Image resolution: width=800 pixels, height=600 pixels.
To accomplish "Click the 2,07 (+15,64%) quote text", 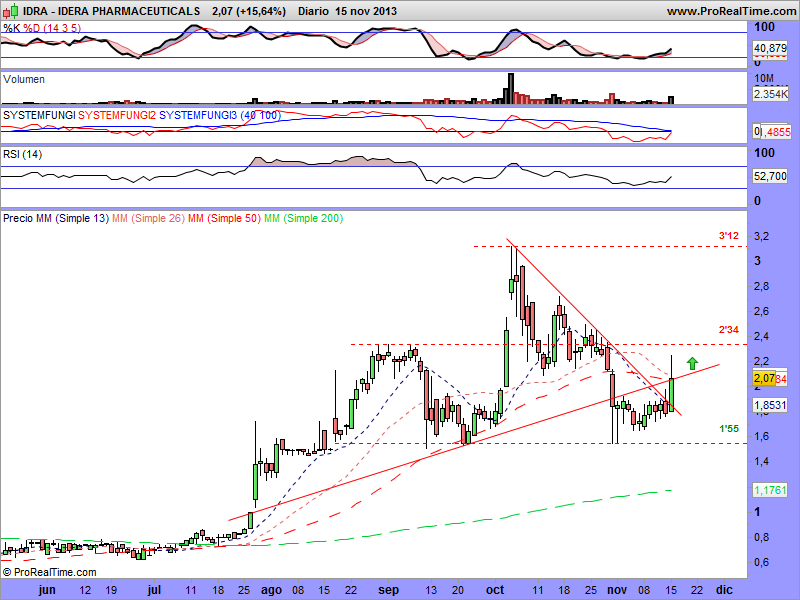I will point(248,11).
